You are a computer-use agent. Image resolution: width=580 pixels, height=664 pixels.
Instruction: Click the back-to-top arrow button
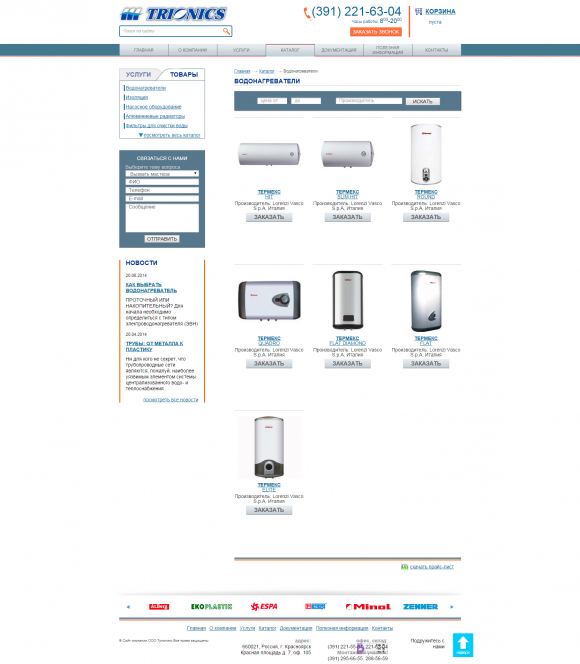463,645
